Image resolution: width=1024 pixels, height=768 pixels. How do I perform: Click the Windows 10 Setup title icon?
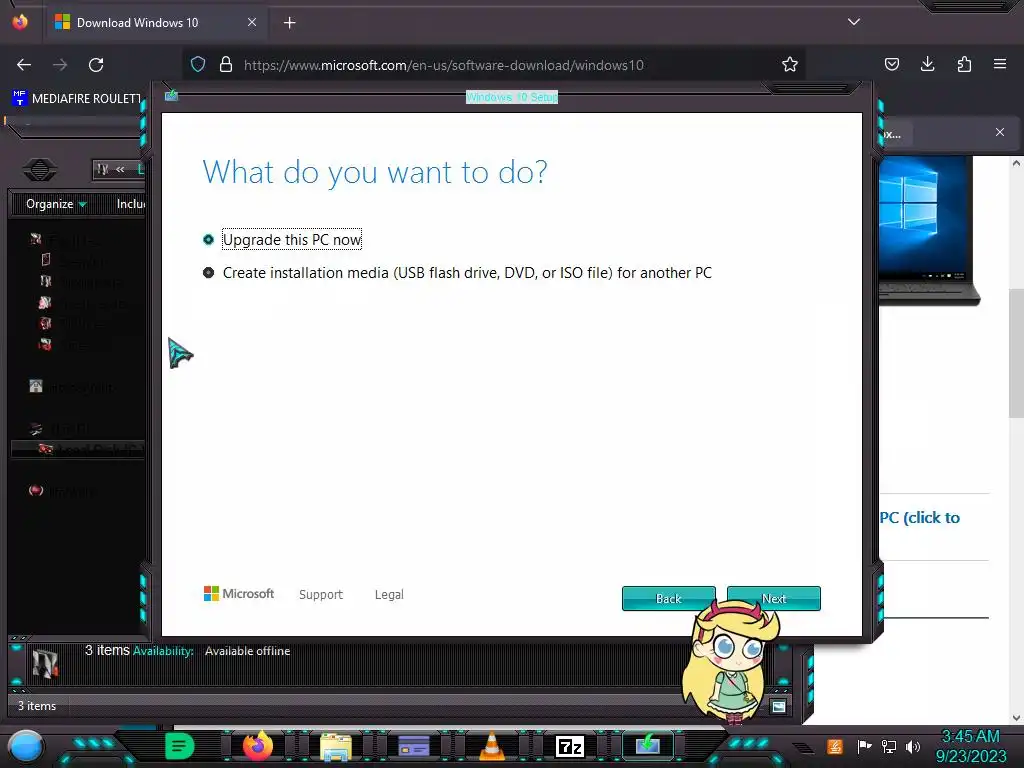pyautogui.click(x=172, y=96)
